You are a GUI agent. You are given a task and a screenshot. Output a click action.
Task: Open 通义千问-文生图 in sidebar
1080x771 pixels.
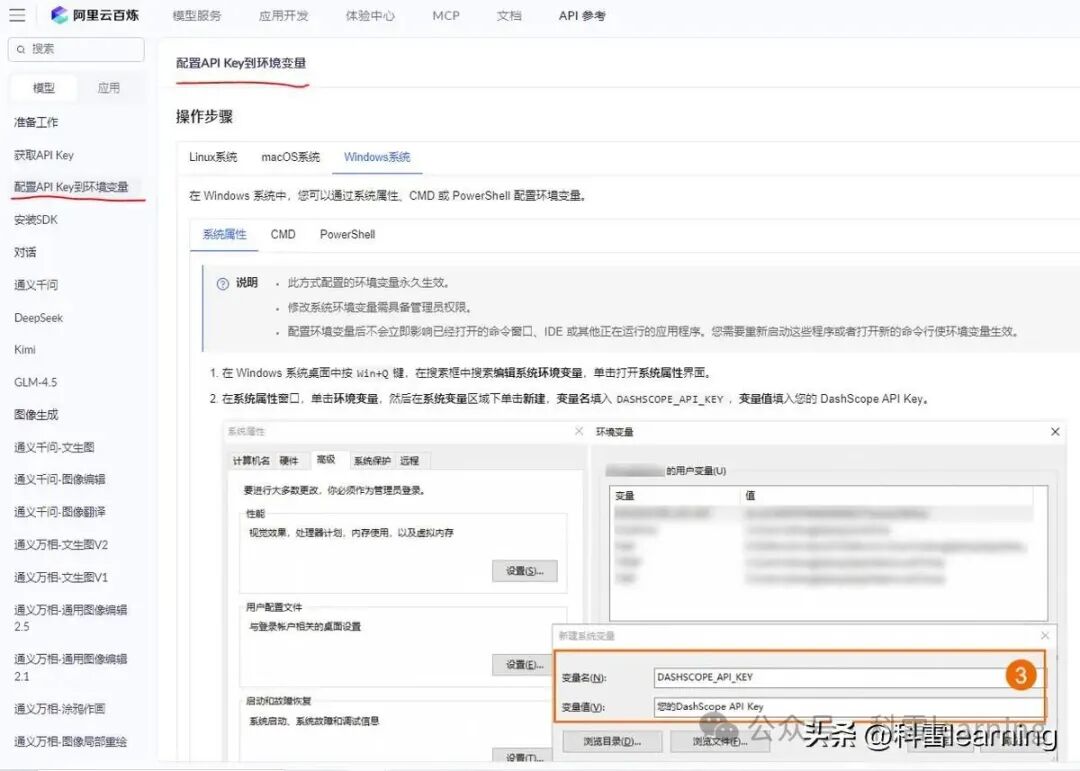(x=54, y=447)
